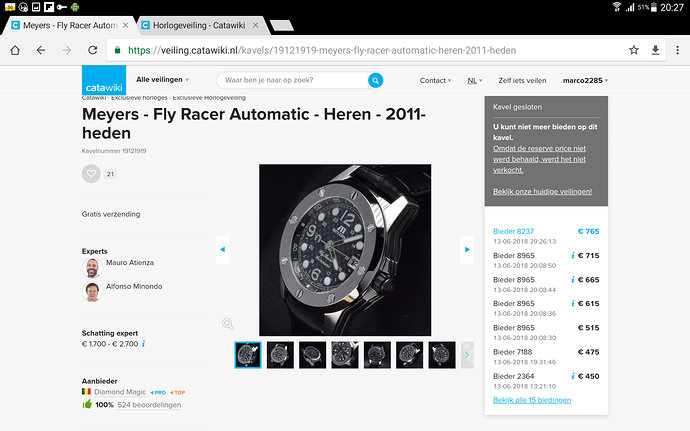Open the 'Bekijk onze huidige veilingen!' link
This screenshot has width=690, height=431.
(x=542, y=192)
